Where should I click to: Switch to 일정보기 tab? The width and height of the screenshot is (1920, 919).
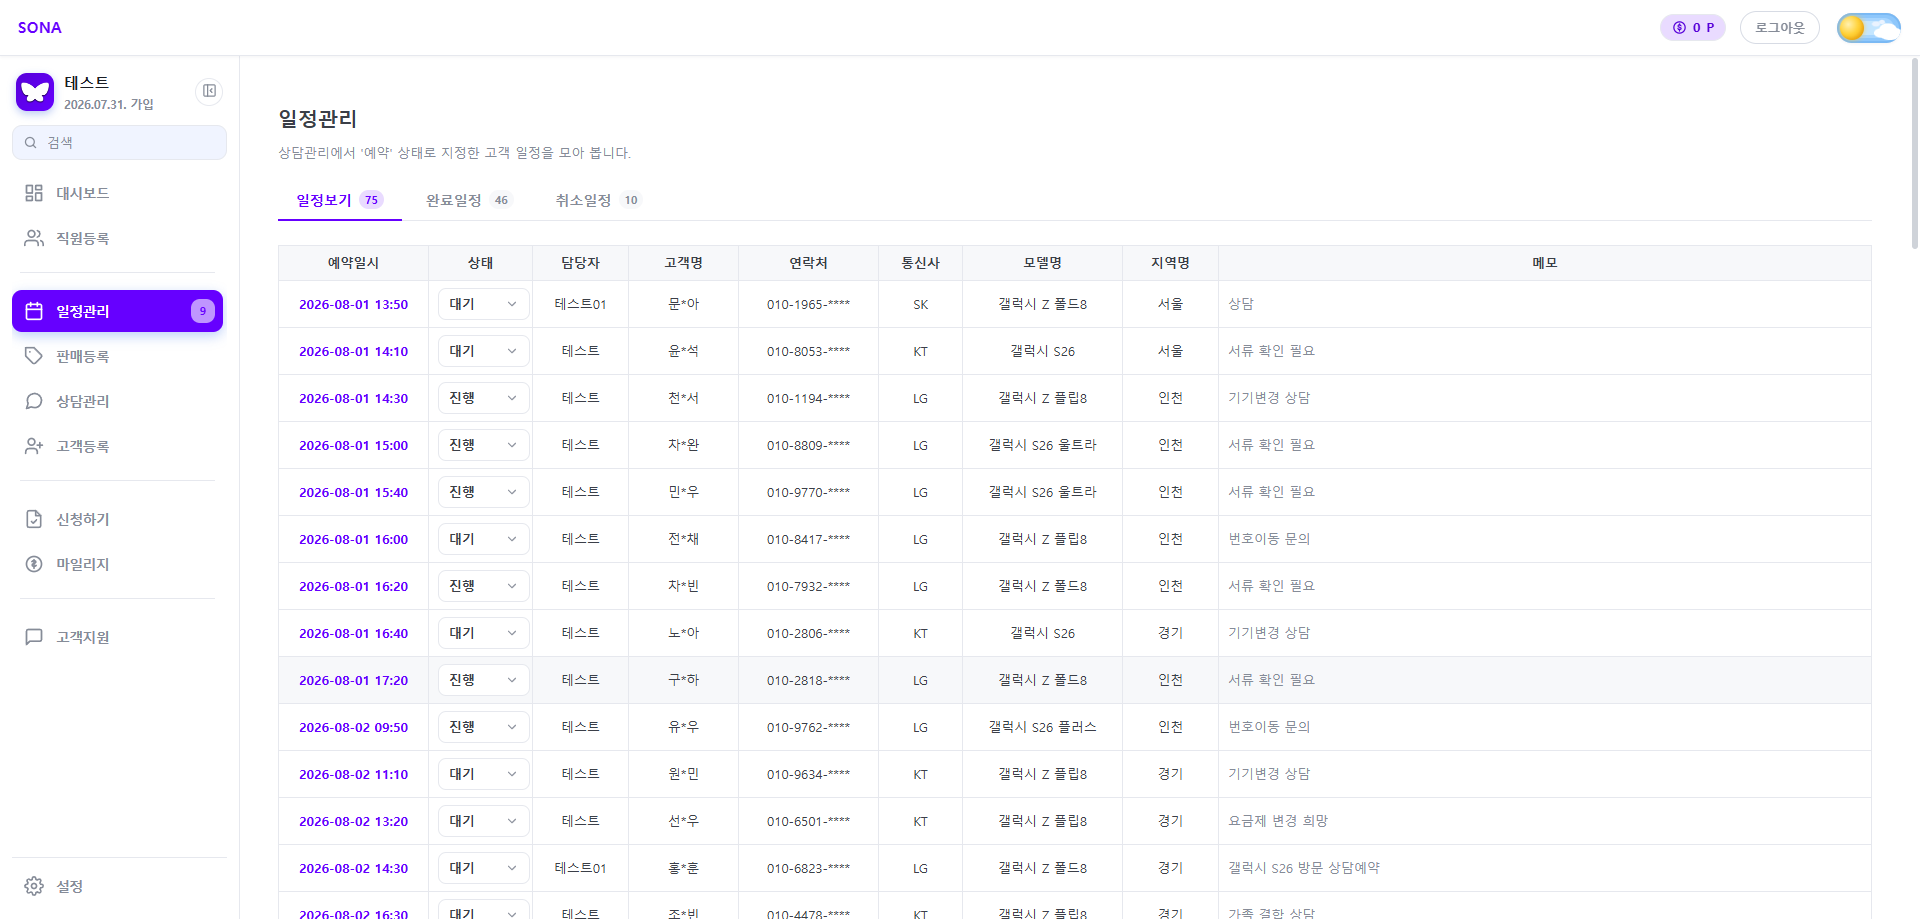[340, 200]
